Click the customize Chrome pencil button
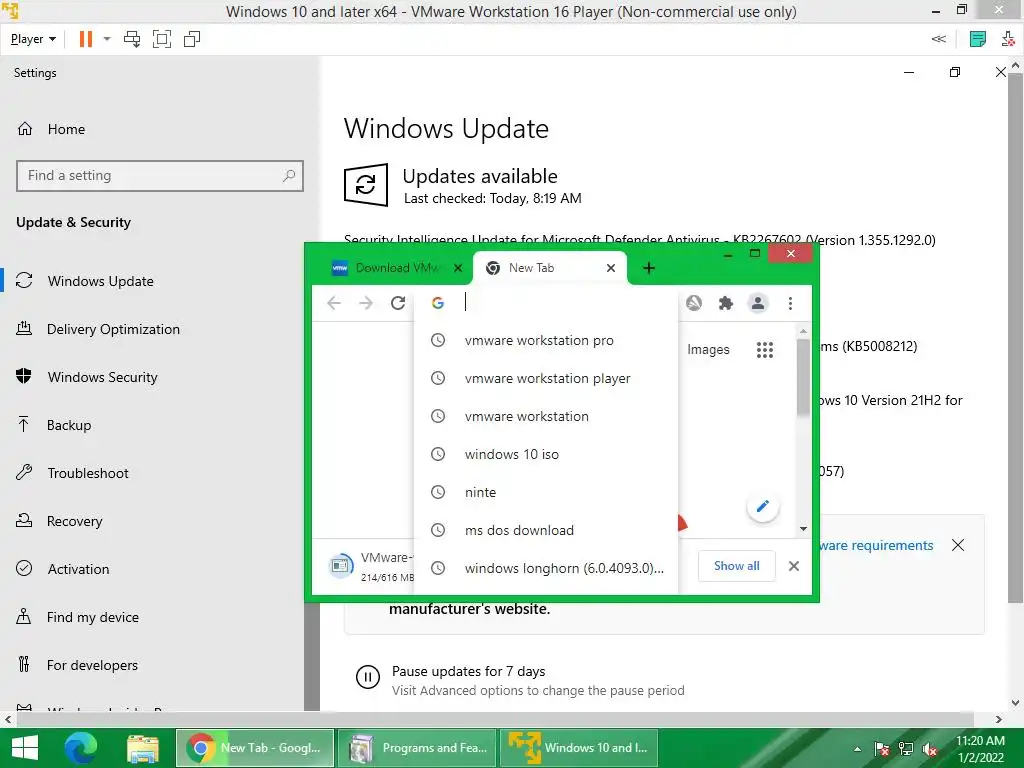1024x768 pixels. click(x=762, y=506)
